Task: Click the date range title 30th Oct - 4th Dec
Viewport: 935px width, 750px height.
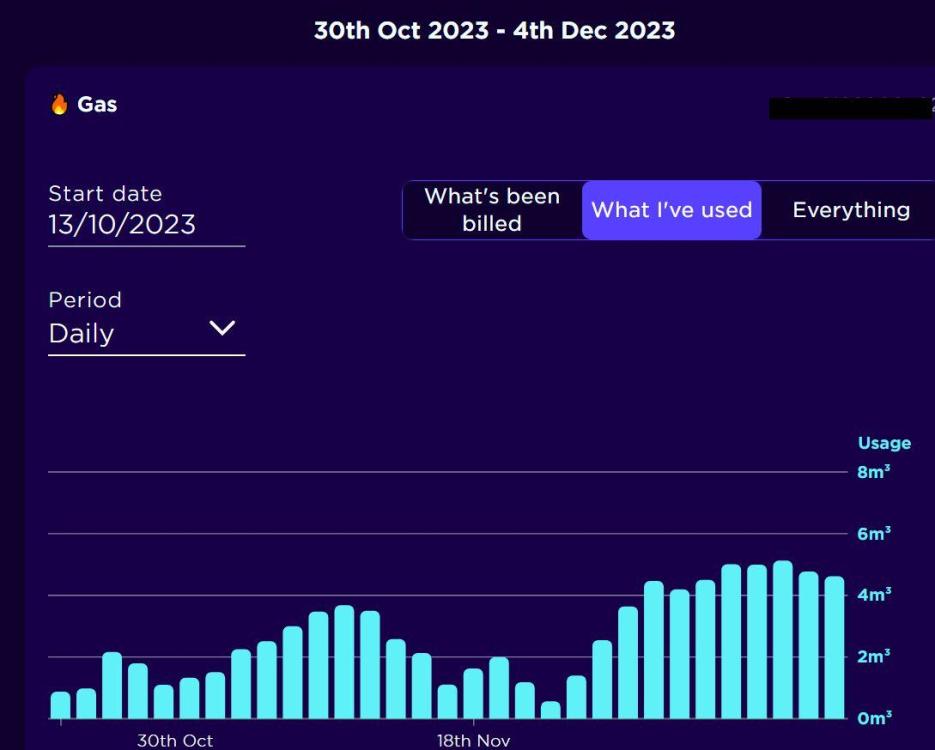Action: point(494,30)
